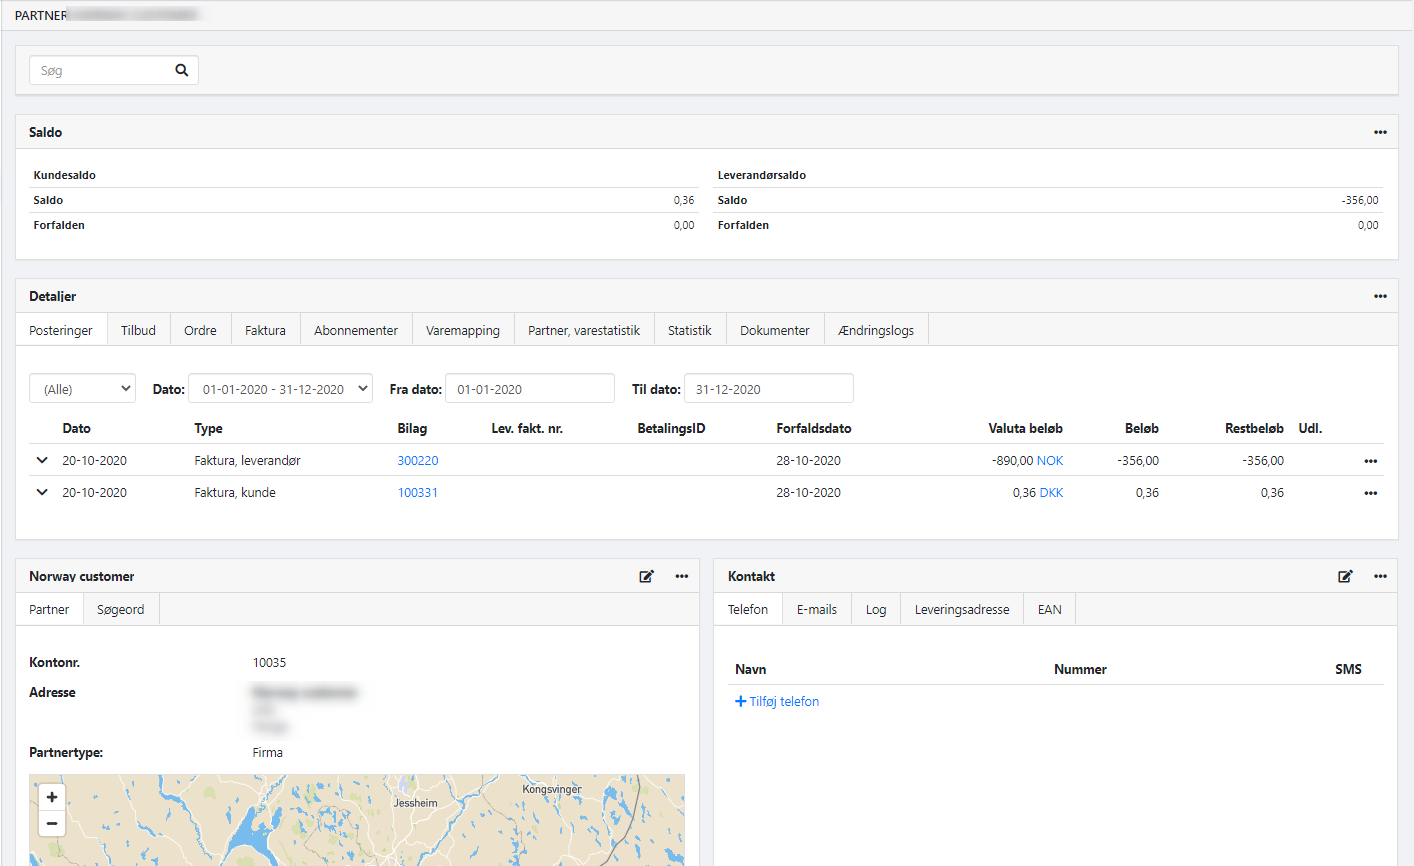Zoom out on the map
Screen dimensions: 1414x866
point(52,823)
